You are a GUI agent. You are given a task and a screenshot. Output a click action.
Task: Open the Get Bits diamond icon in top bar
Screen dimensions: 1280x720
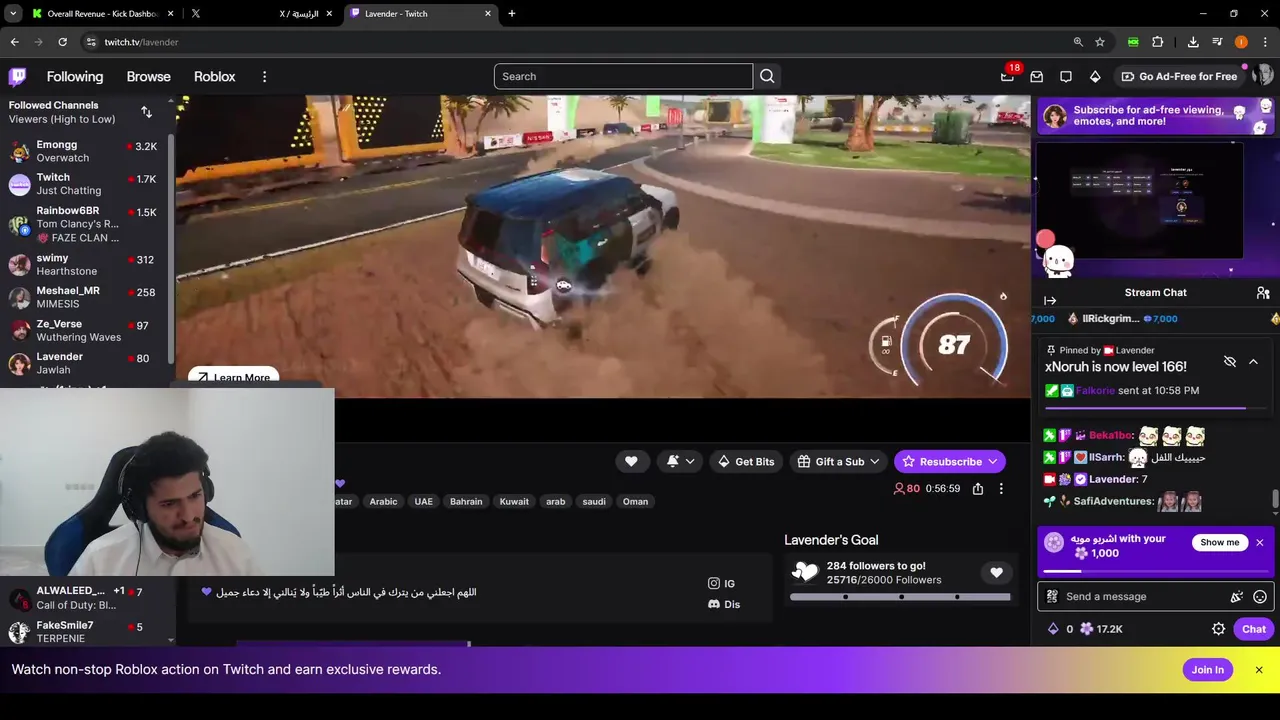point(1095,76)
